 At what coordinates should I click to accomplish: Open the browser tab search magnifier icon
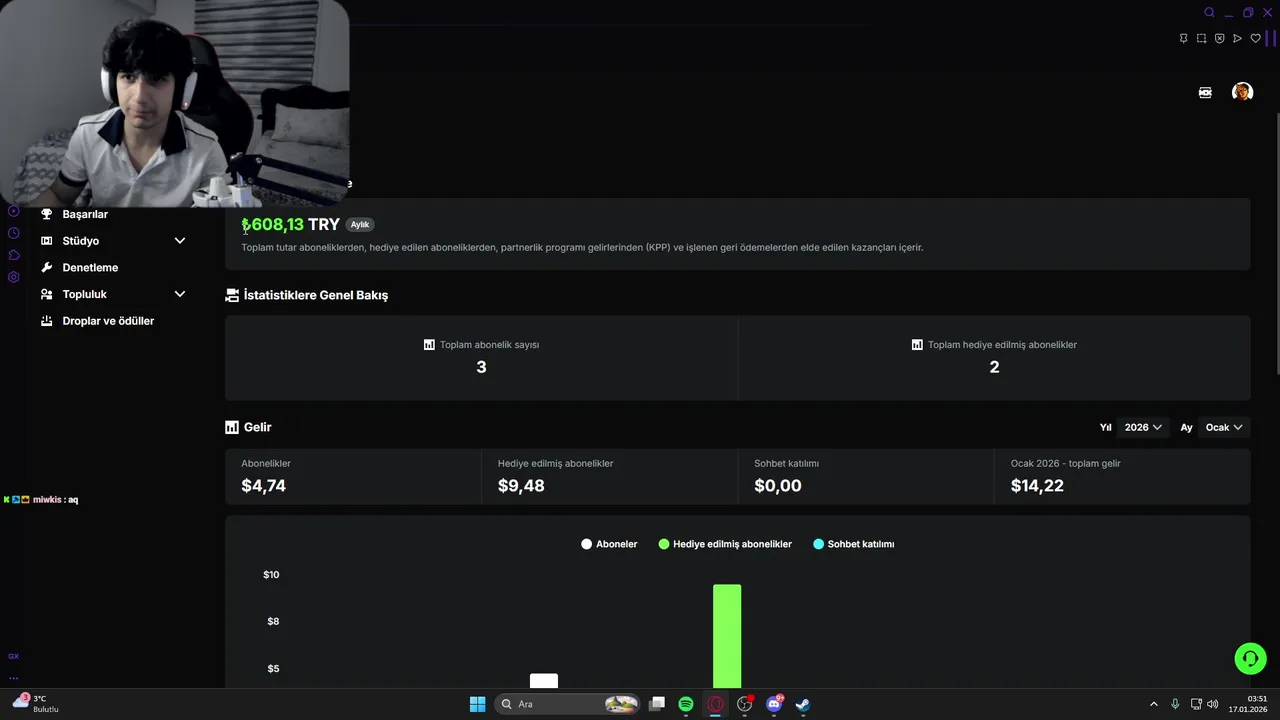[x=1209, y=13]
